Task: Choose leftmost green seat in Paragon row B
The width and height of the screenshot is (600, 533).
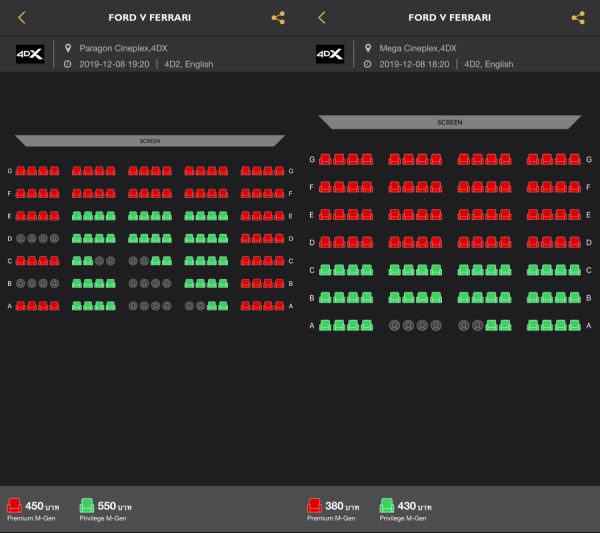Action: coord(77,284)
